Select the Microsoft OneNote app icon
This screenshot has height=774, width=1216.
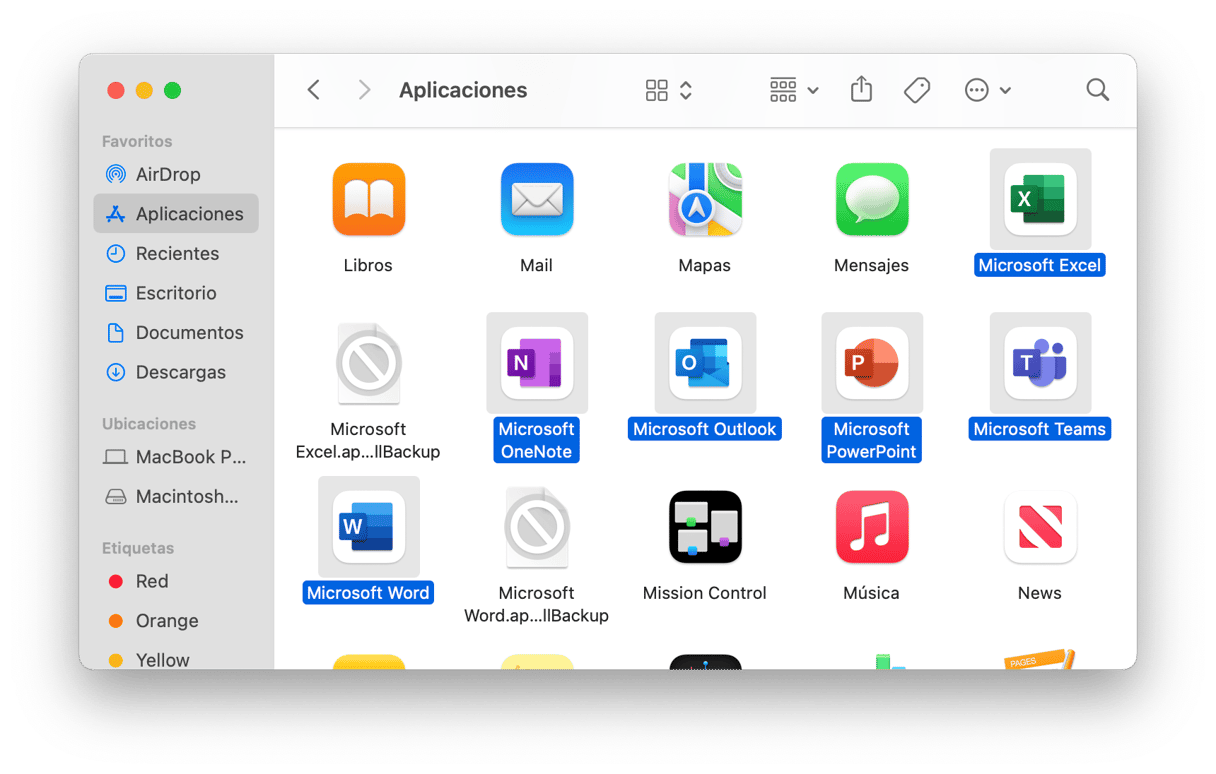(537, 363)
